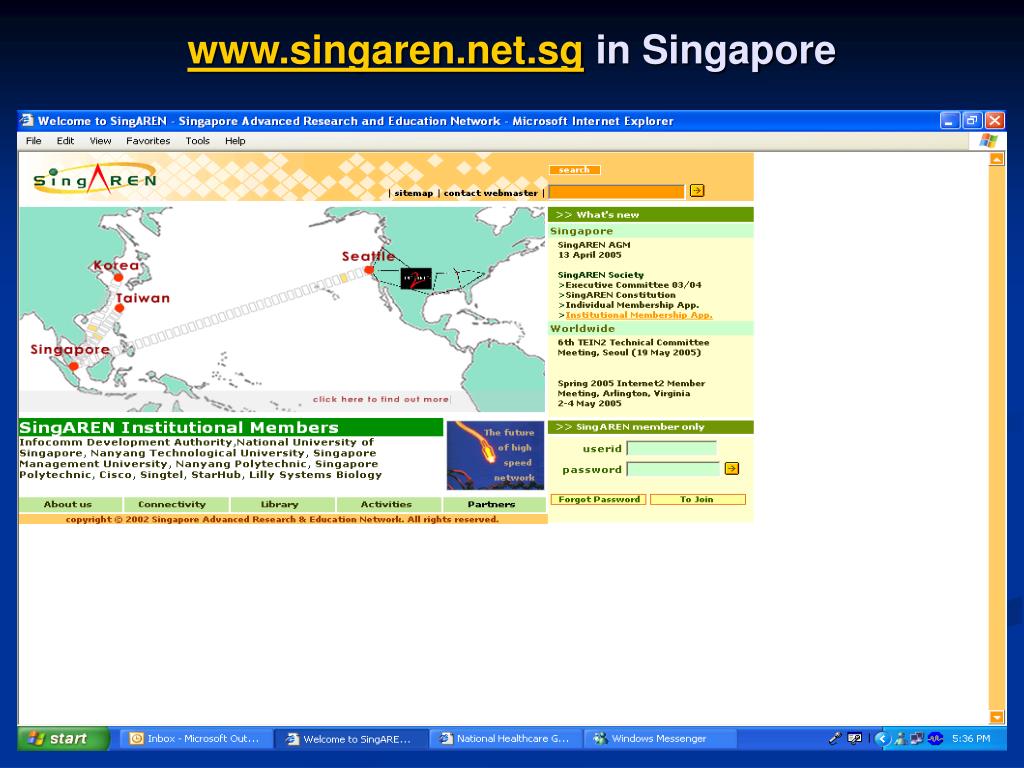This screenshot has height=768, width=1024.
Task: Click the search label above search field
Action: (x=574, y=170)
